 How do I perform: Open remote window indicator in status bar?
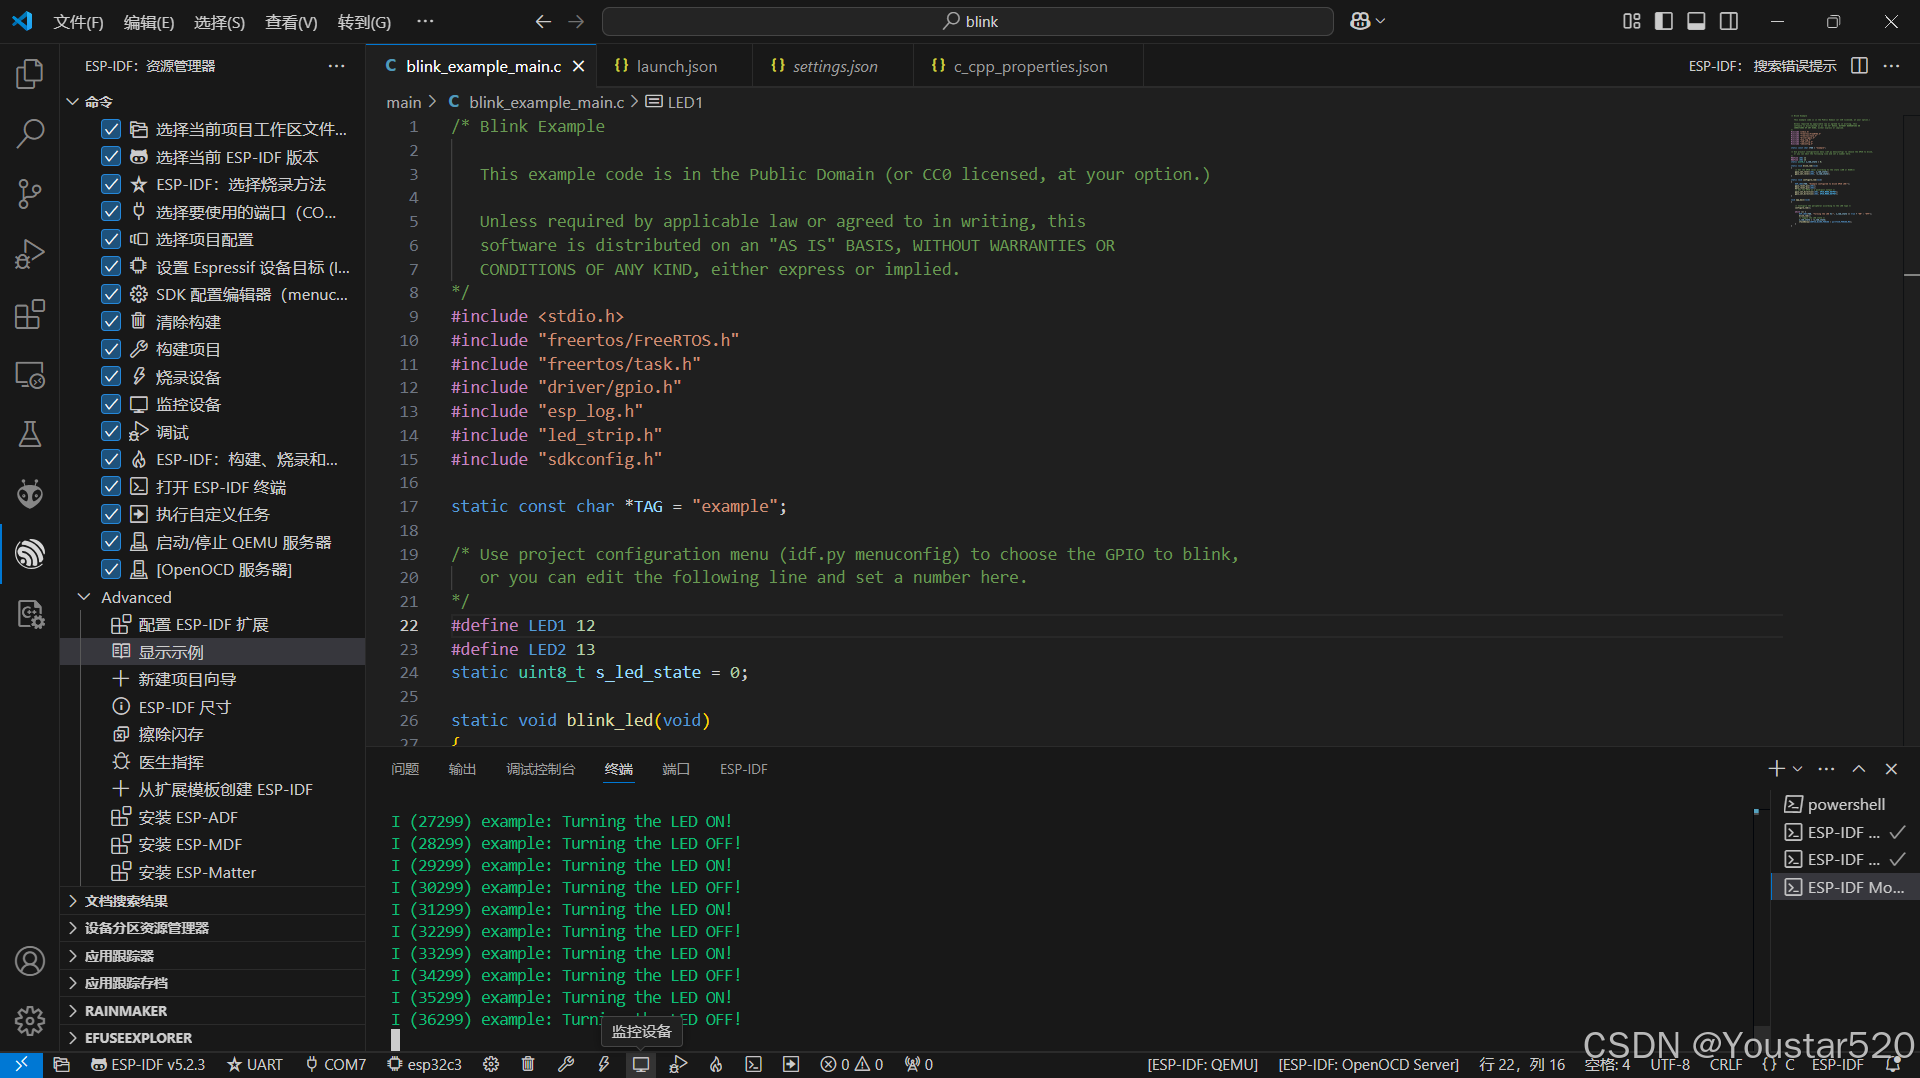(21, 1064)
